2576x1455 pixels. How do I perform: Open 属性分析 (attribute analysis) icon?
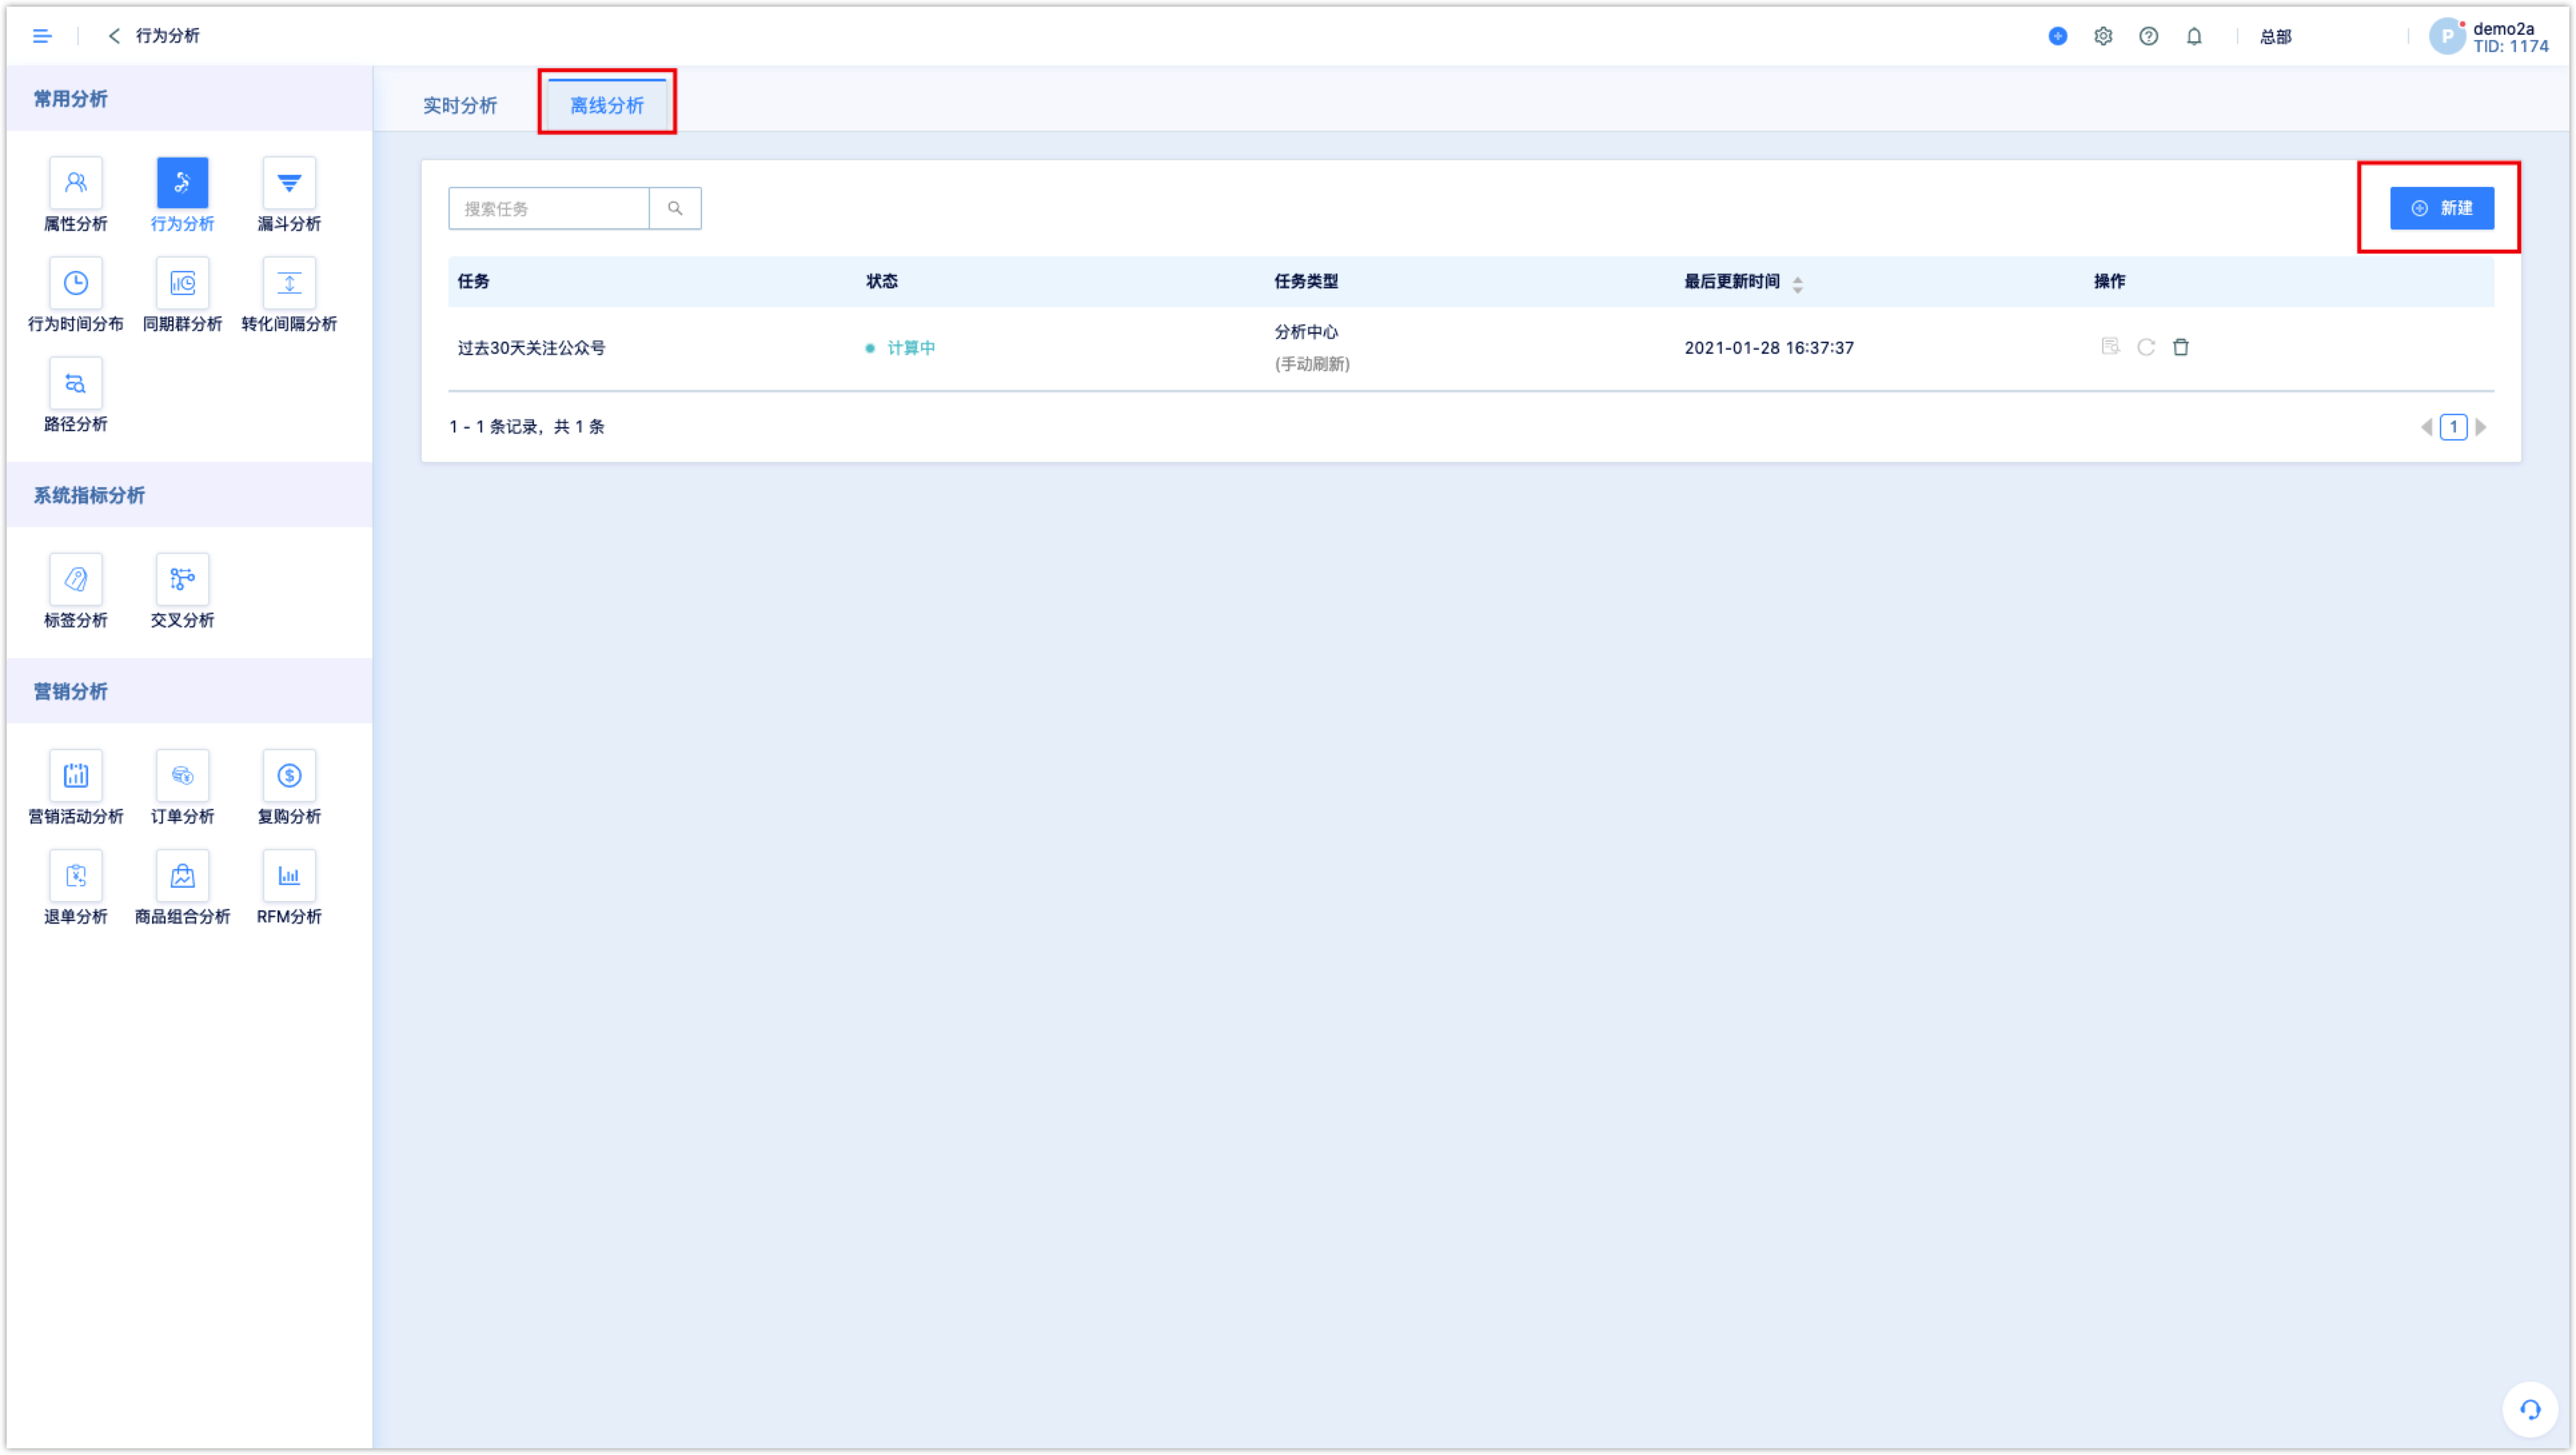[75, 182]
